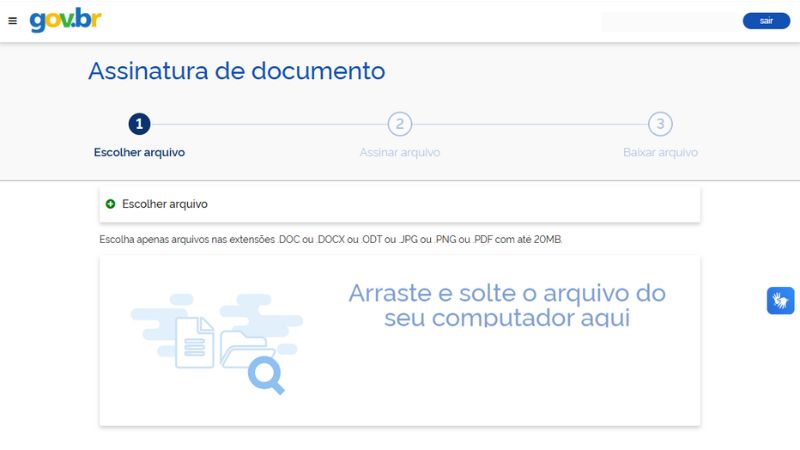Click the drag and drop file area
This screenshot has height=450, width=800.
pyautogui.click(x=399, y=341)
